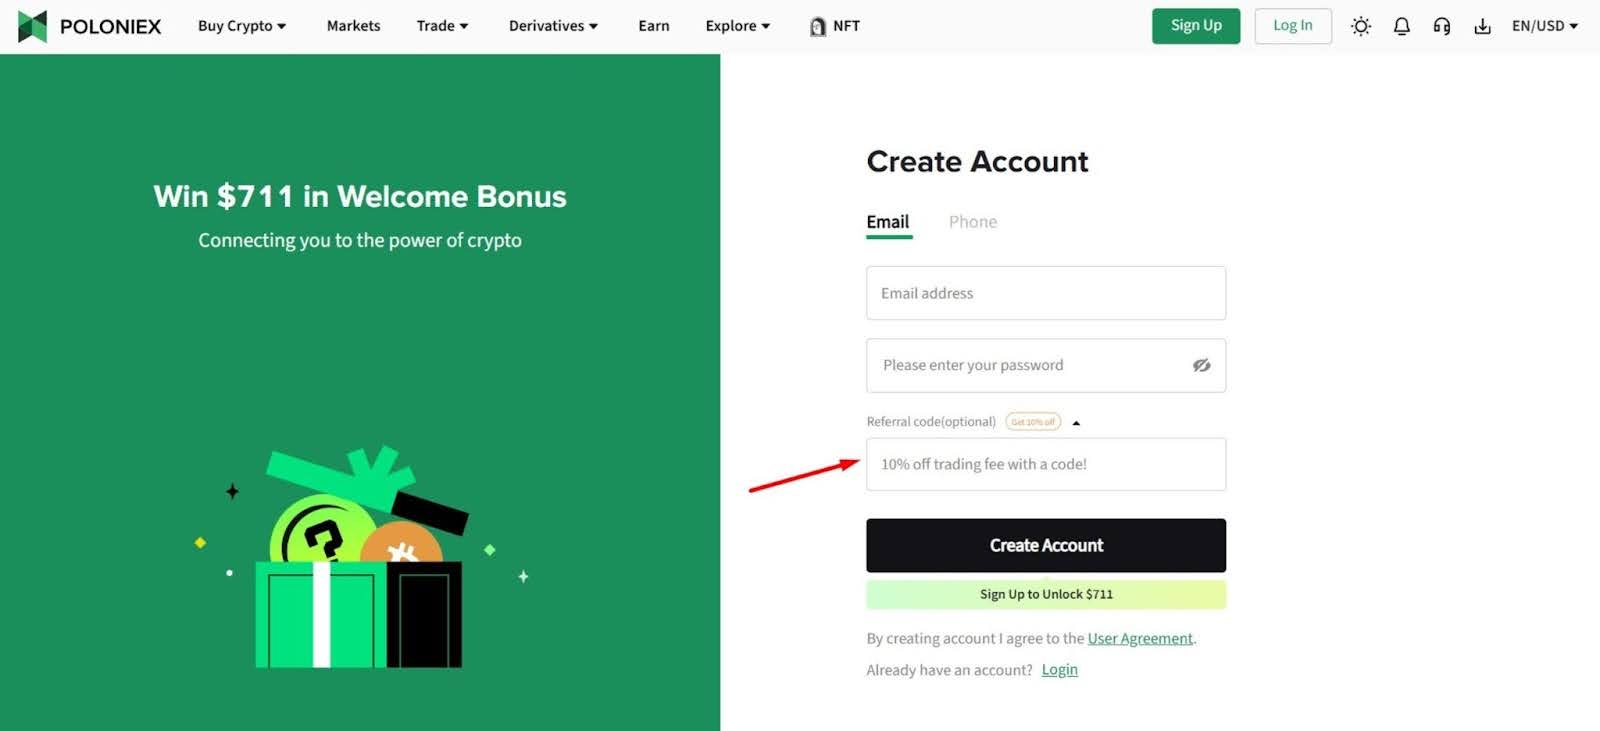Switch to the Phone tab

tap(972, 222)
